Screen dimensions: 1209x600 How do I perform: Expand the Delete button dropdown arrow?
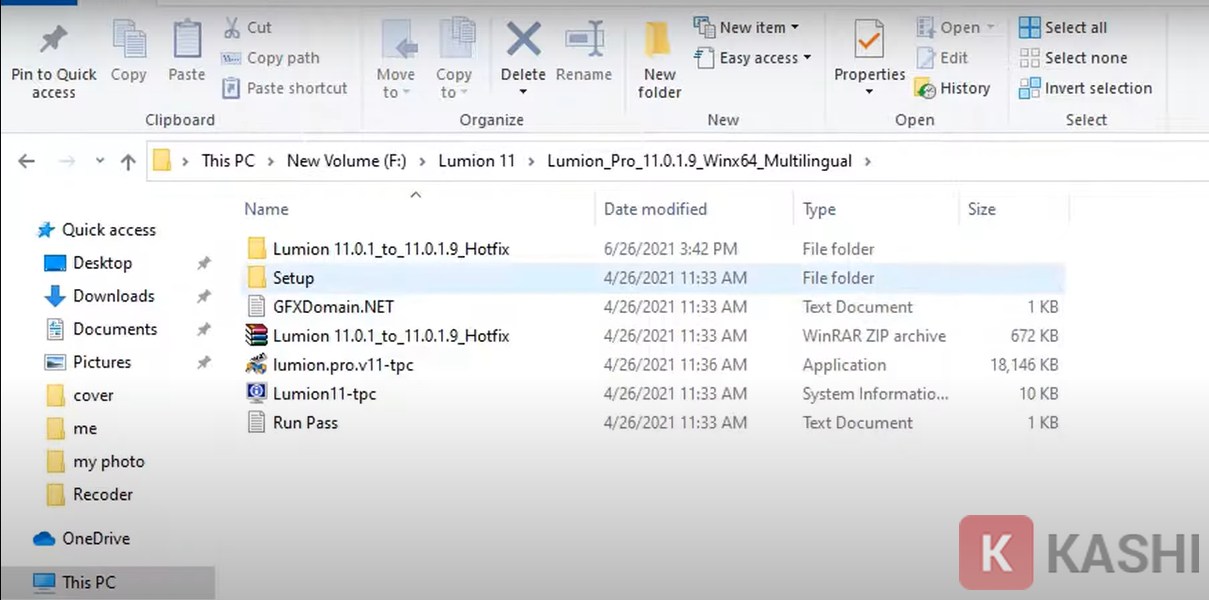tap(522, 93)
